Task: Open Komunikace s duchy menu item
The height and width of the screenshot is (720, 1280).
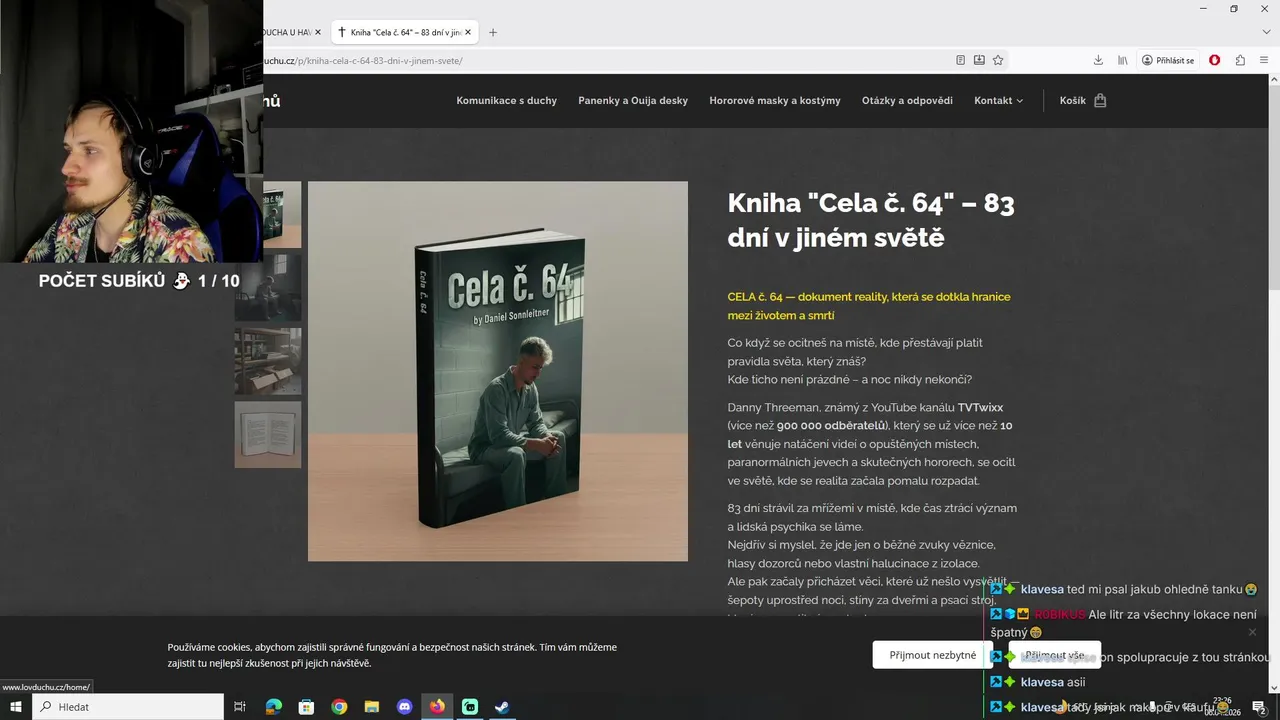Action: 506,100
